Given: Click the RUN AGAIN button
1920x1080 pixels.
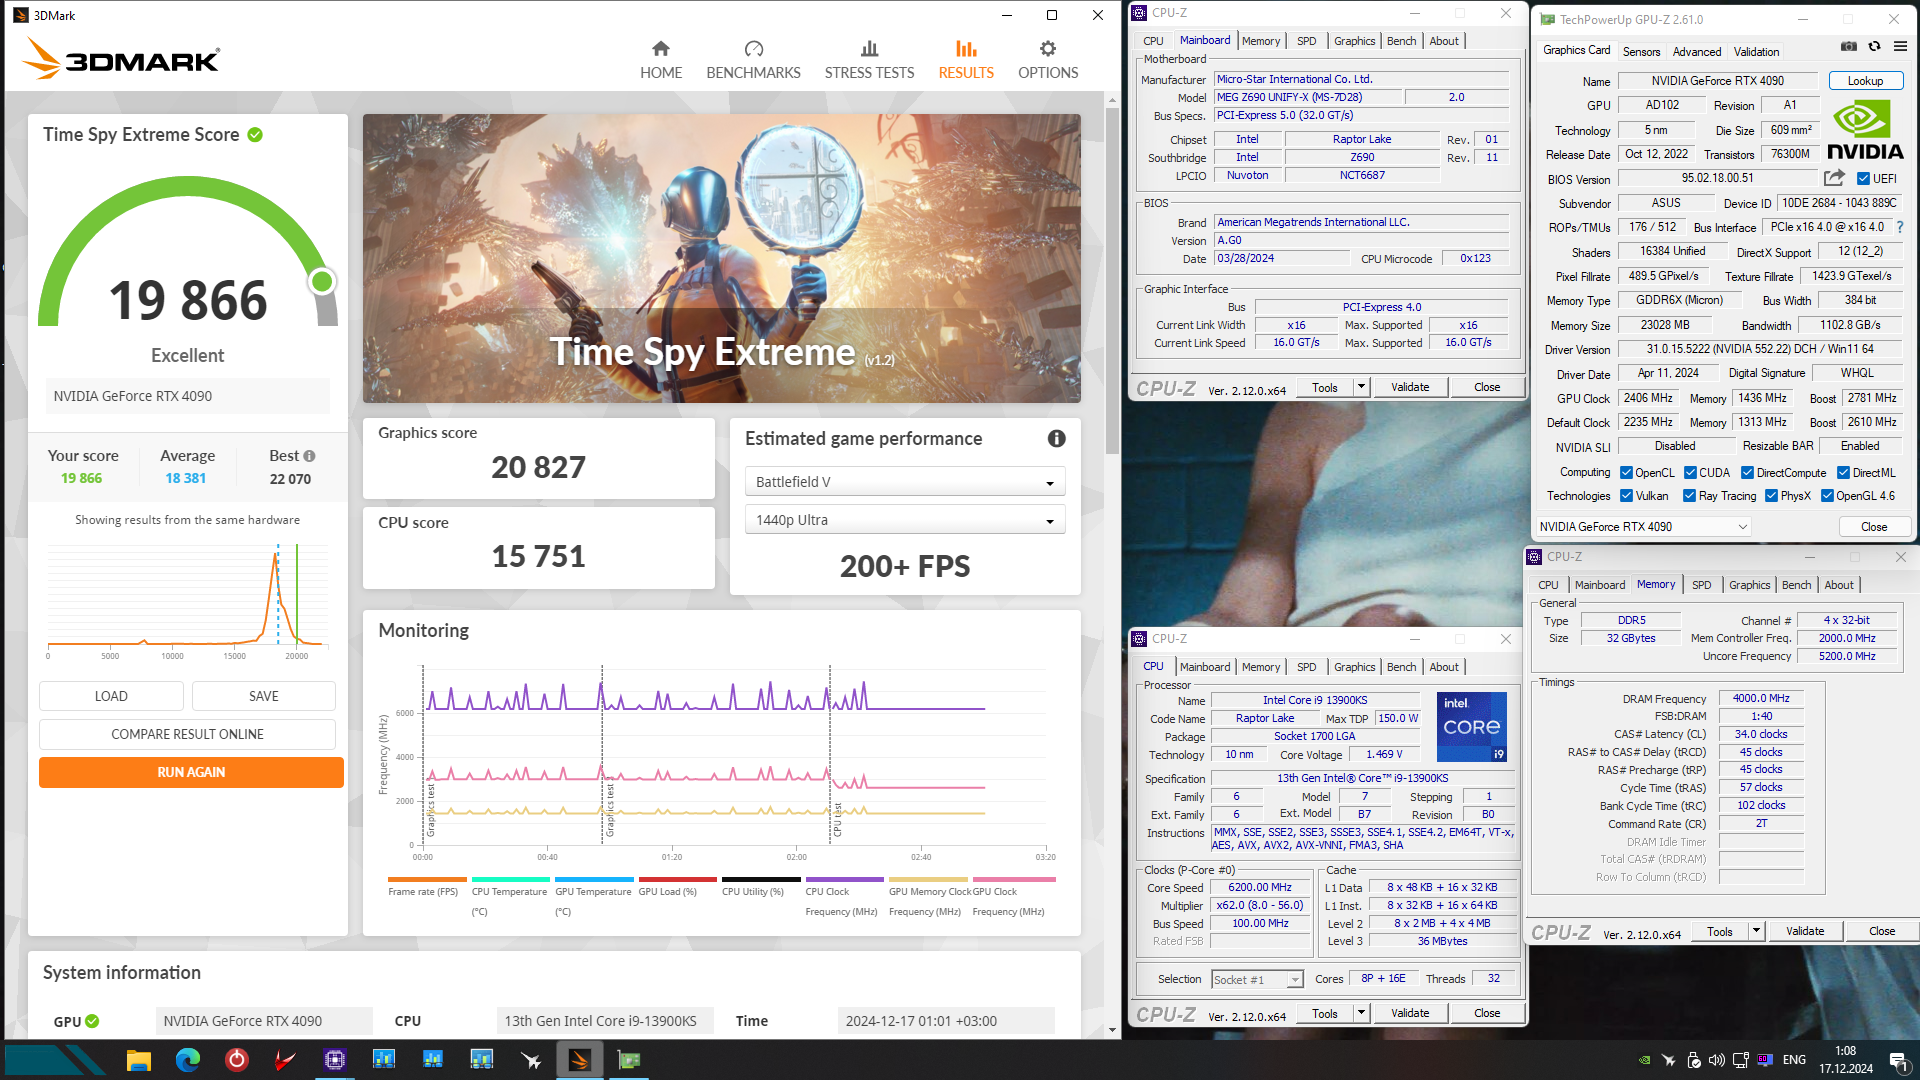Looking at the screenshot, I should coord(191,772).
